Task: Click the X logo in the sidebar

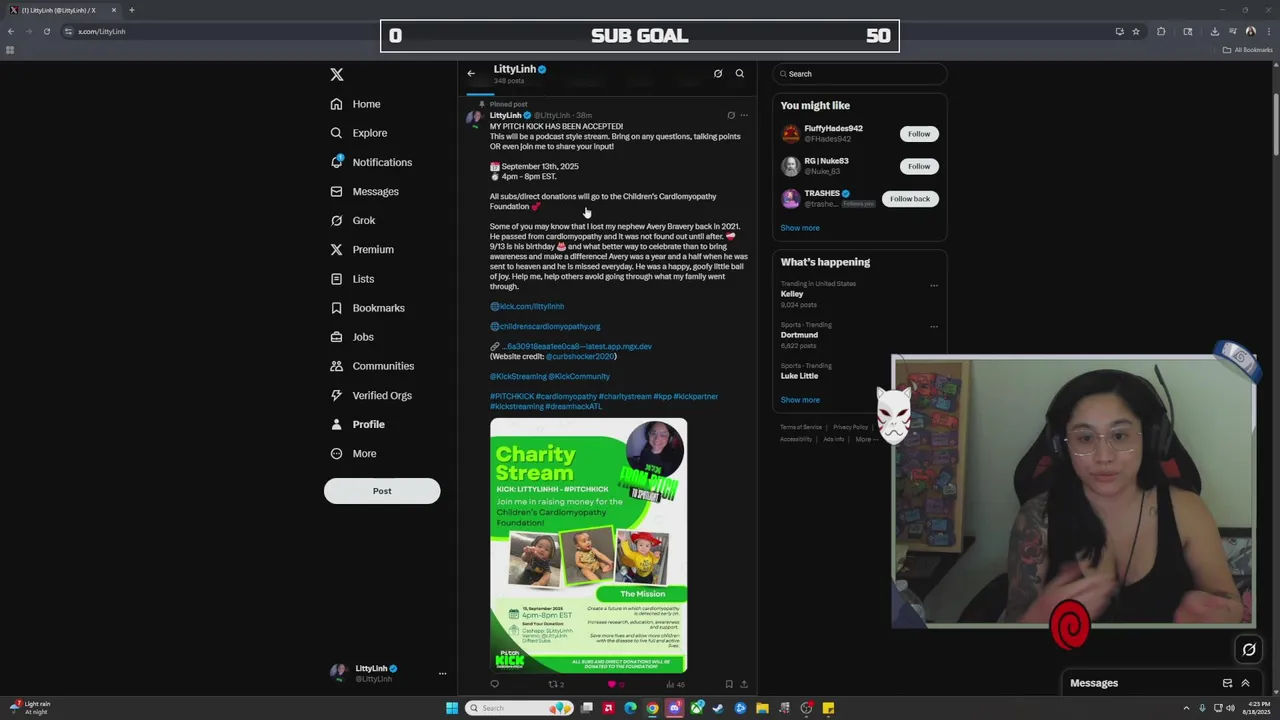Action: pyautogui.click(x=337, y=75)
